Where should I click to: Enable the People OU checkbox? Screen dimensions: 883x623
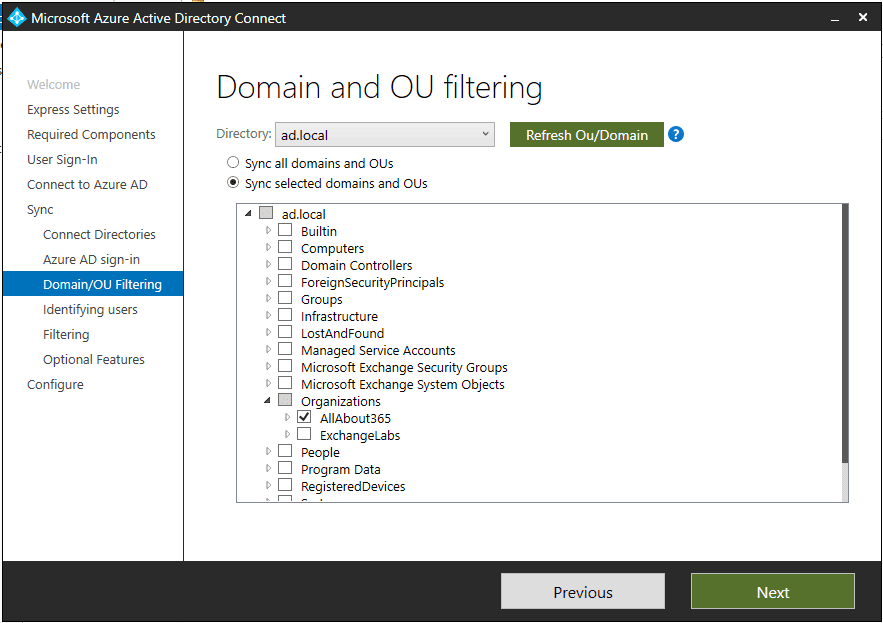(x=285, y=452)
